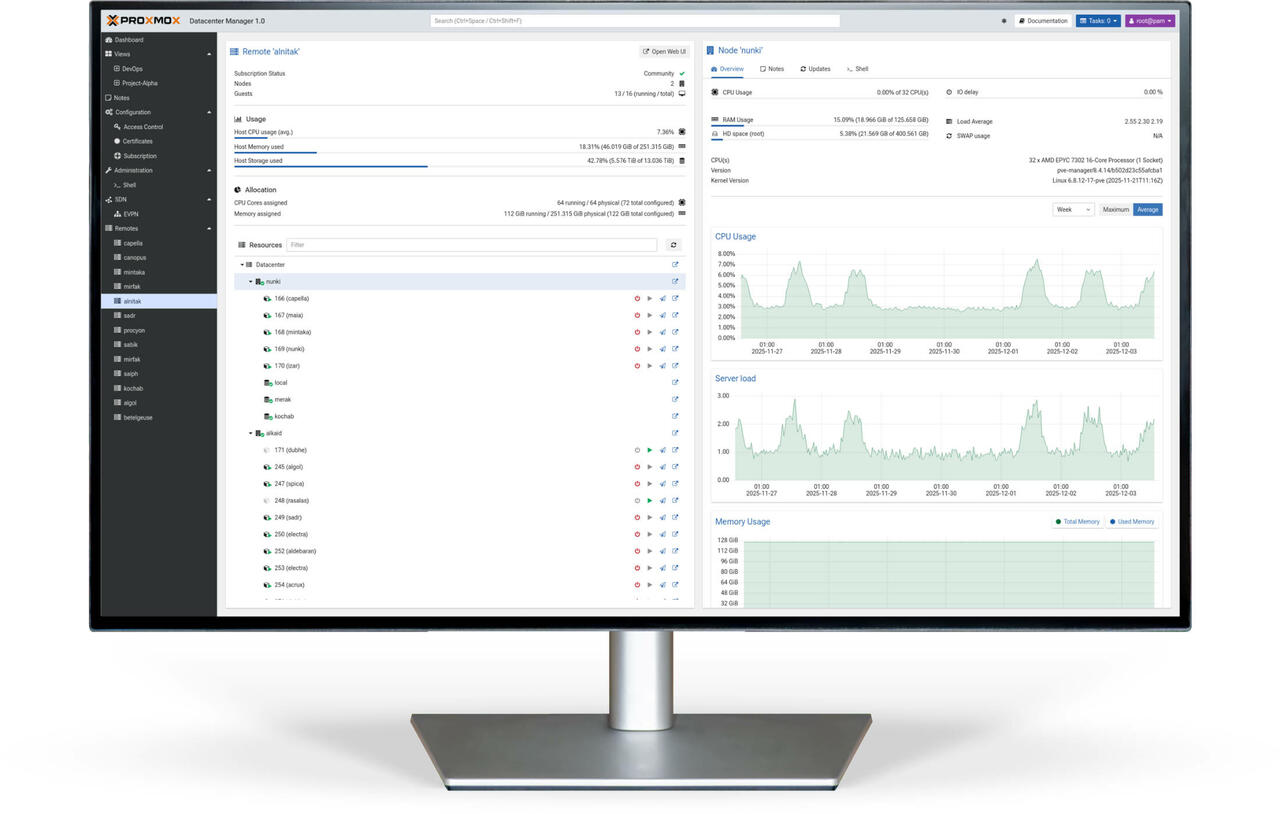Switch to the Updates tab
The height and width of the screenshot is (814, 1280).
point(815,69)
